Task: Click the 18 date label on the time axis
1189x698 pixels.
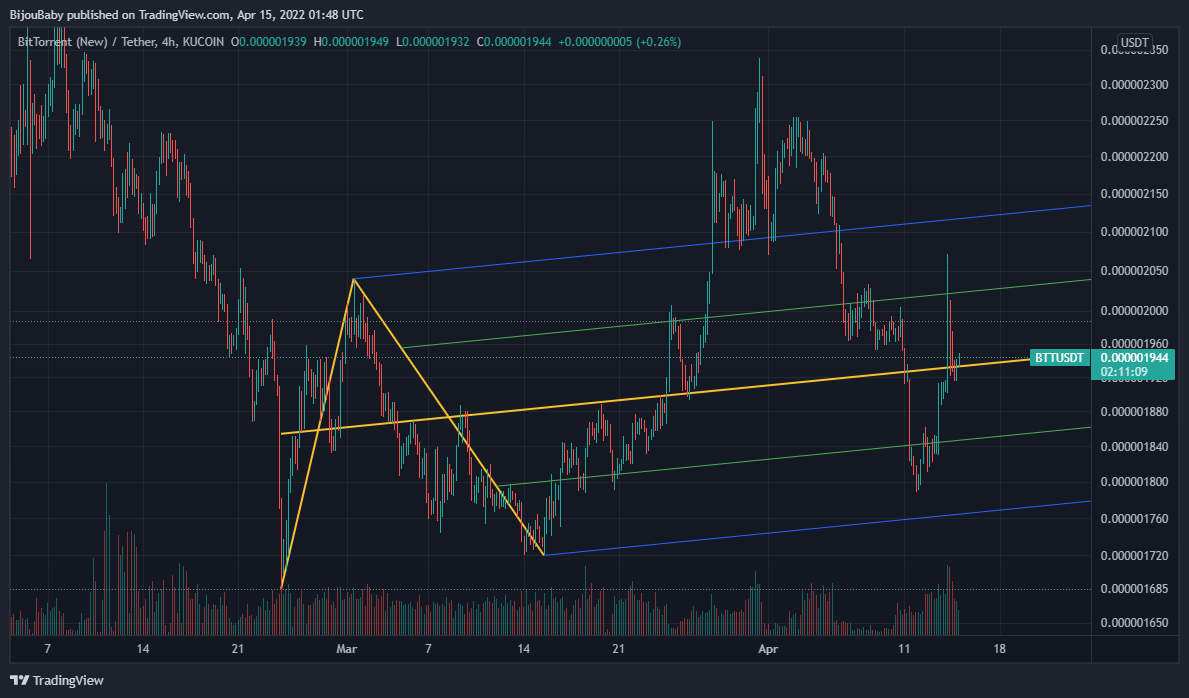Action: pos(999,649)
